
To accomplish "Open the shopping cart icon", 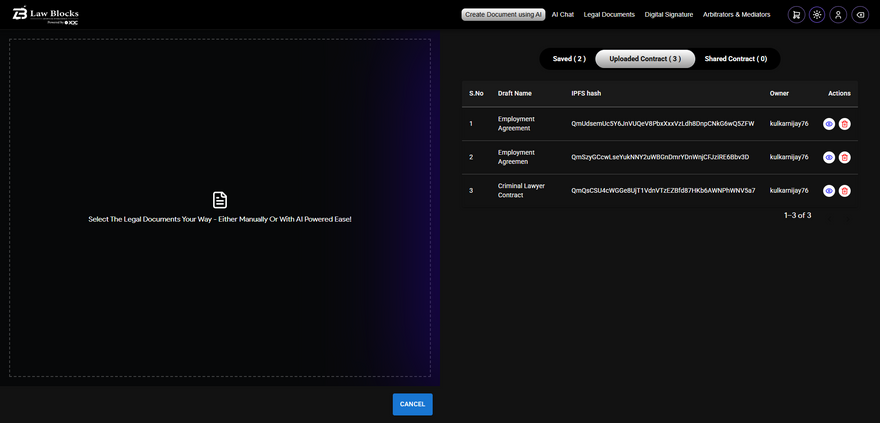I will click(796, 15).
